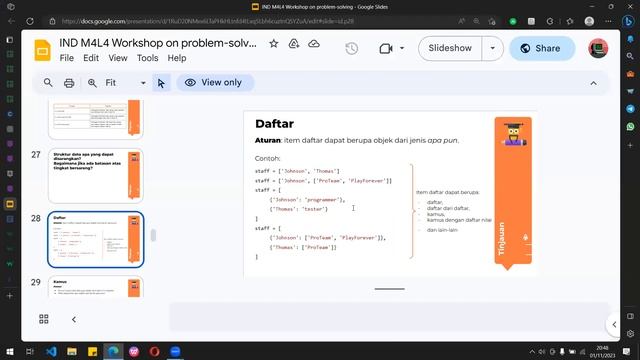Open Sticky Notes from taskbar
The width and height of the screenshot is (640, 360).
(93, 351)
